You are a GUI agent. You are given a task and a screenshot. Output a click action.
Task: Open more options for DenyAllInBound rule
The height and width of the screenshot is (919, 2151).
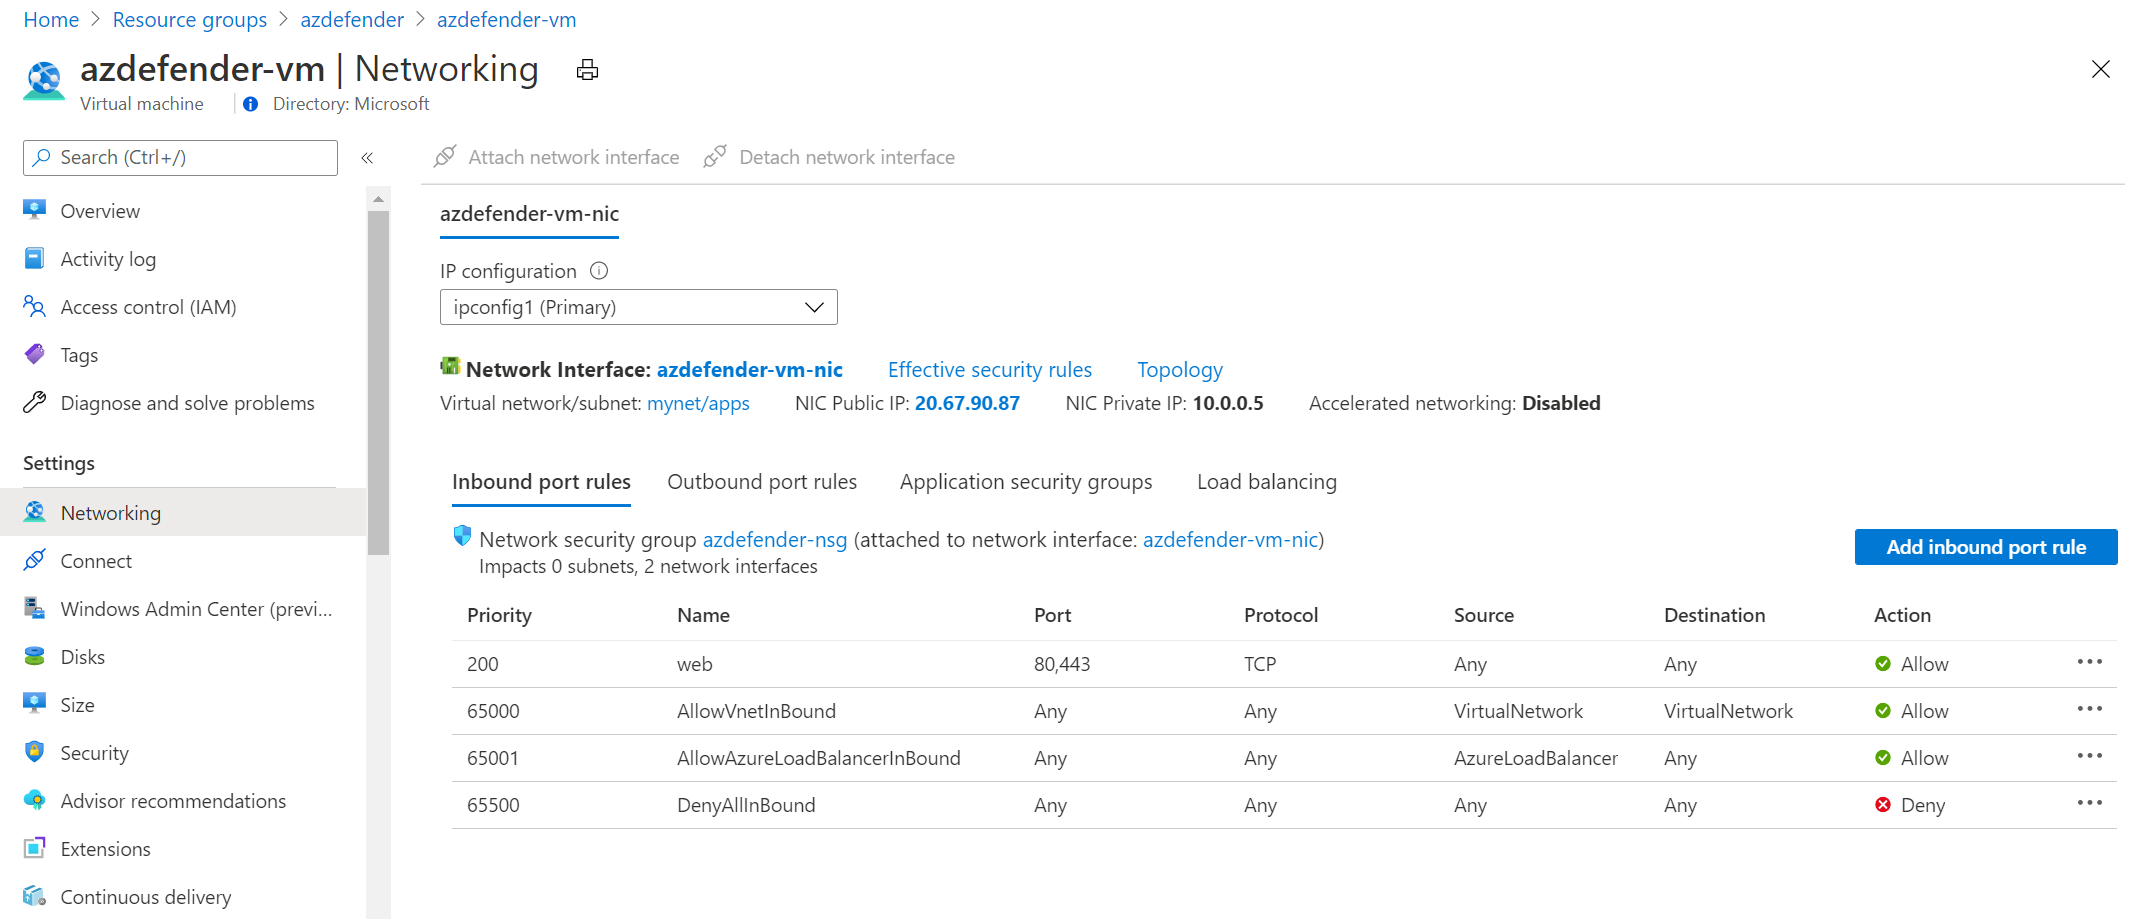pos(2089,803)
